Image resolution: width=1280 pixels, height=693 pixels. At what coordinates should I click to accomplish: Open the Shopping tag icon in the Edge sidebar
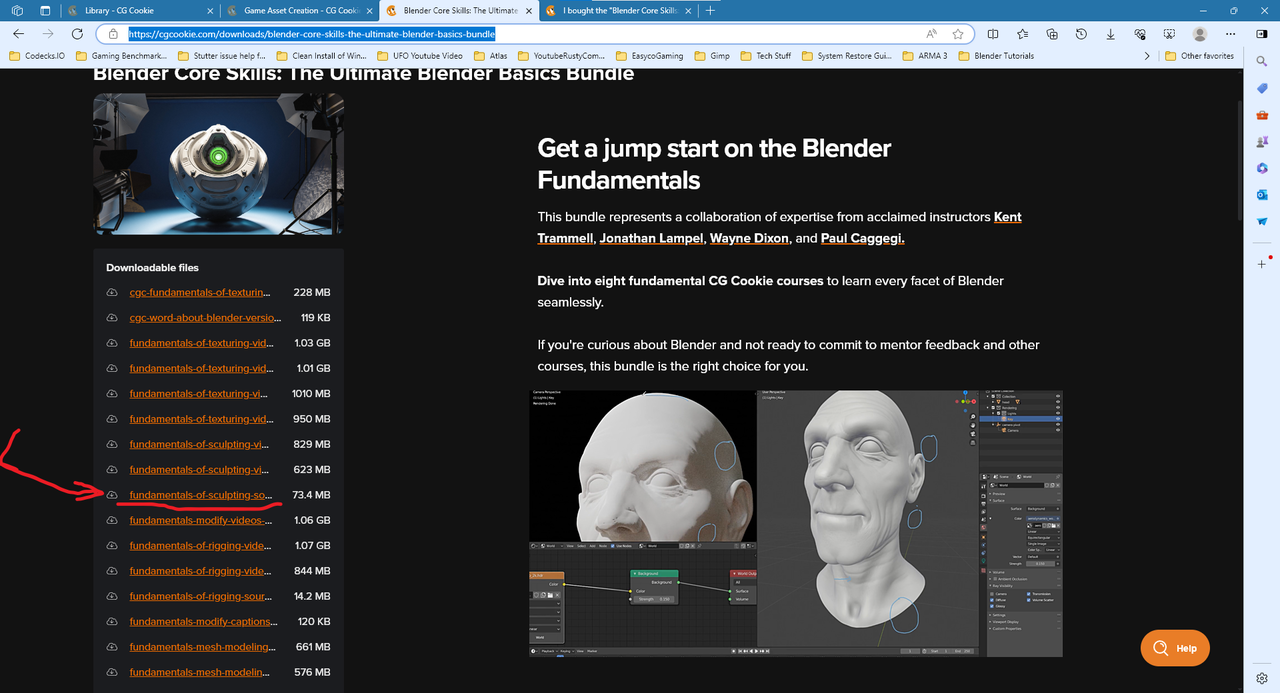point(1262,89)
